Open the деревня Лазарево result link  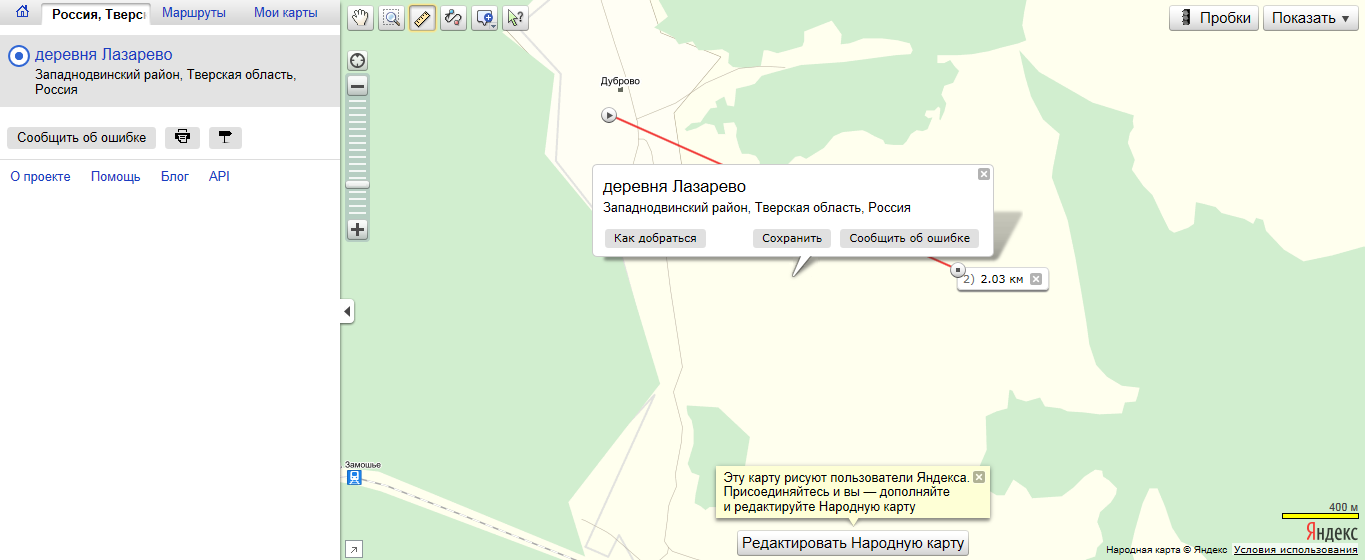(104, 55)
